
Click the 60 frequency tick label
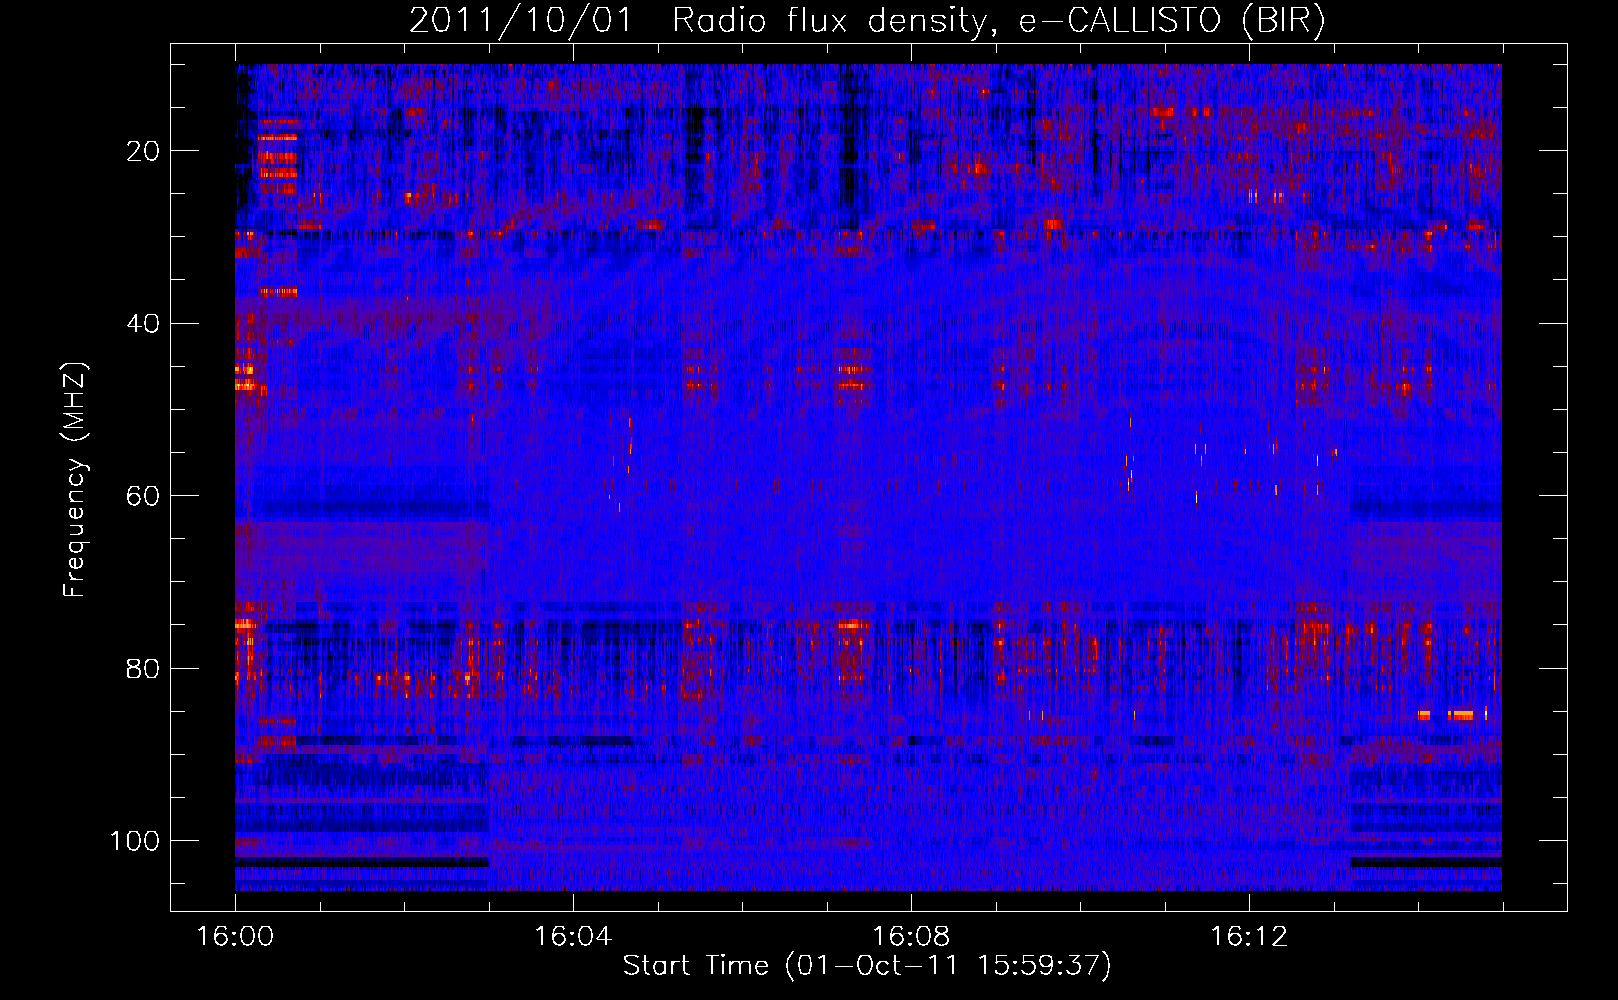click(144, 496)
